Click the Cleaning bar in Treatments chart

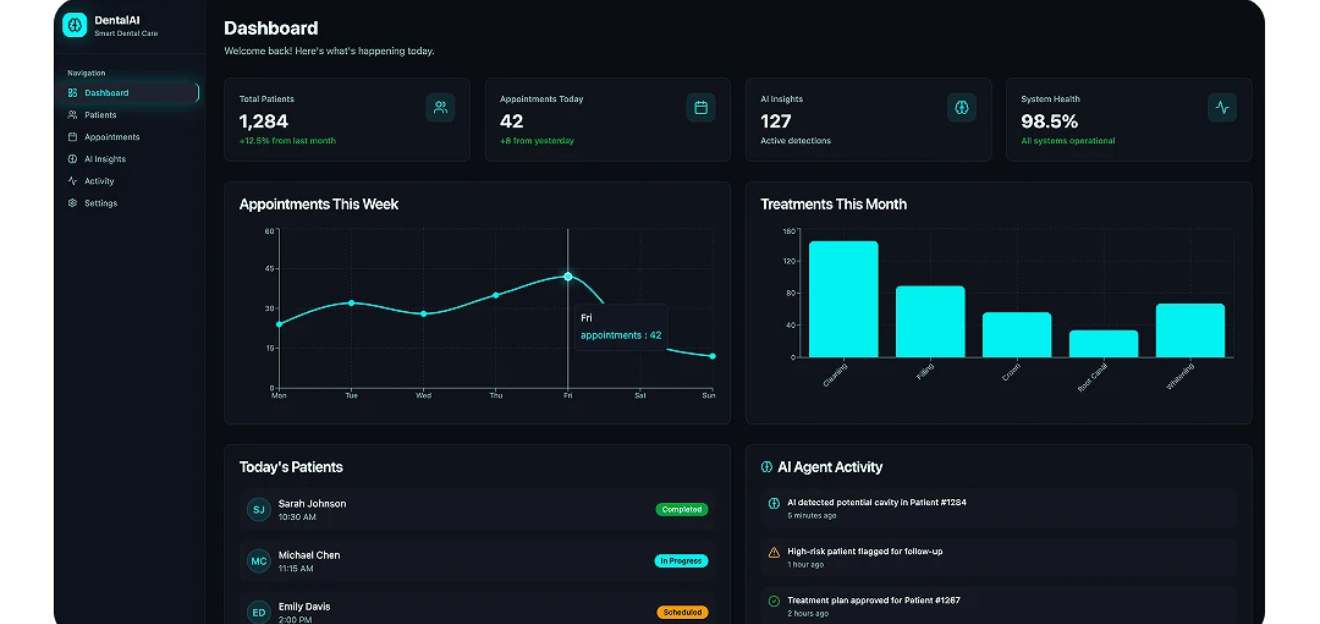point(843,299)
